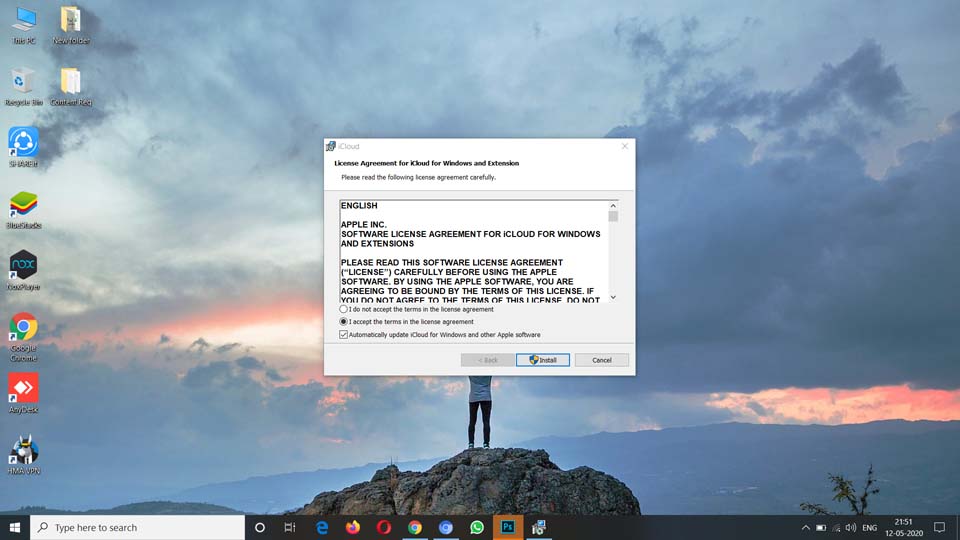Click the iCloud title bar icon
This screenshot has width=960, height=540.
(x=331, y=146)
